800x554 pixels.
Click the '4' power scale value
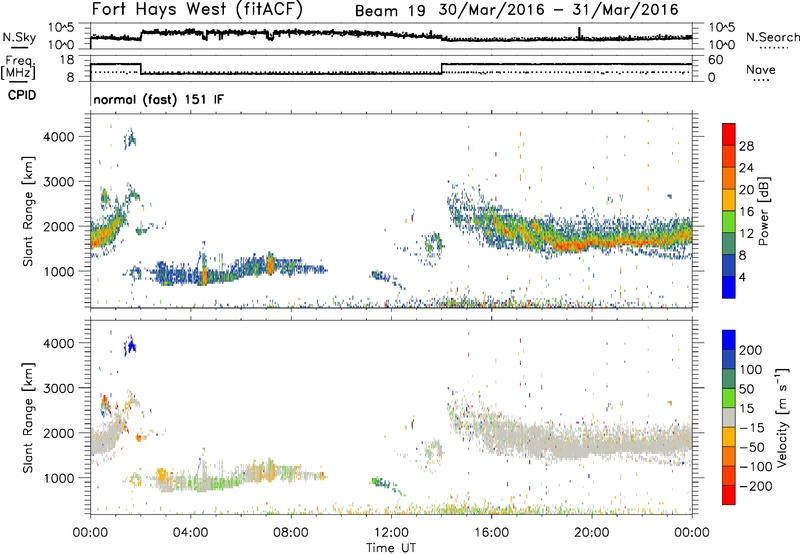[x=742, y=277]
